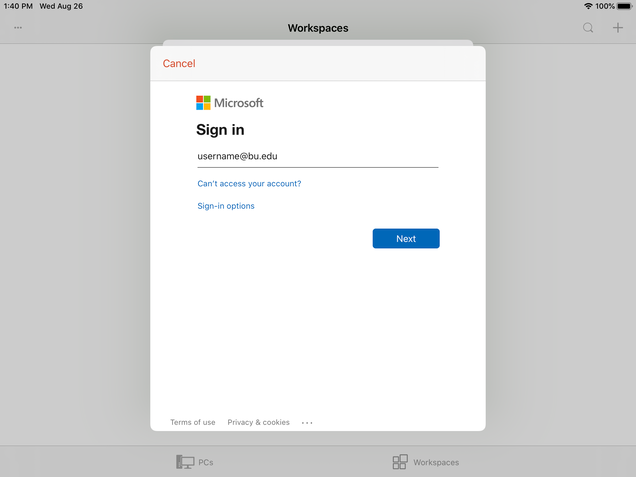636x477 pixels.
Task: Tap the 1:40 PM clock
Action: (18, 6)
